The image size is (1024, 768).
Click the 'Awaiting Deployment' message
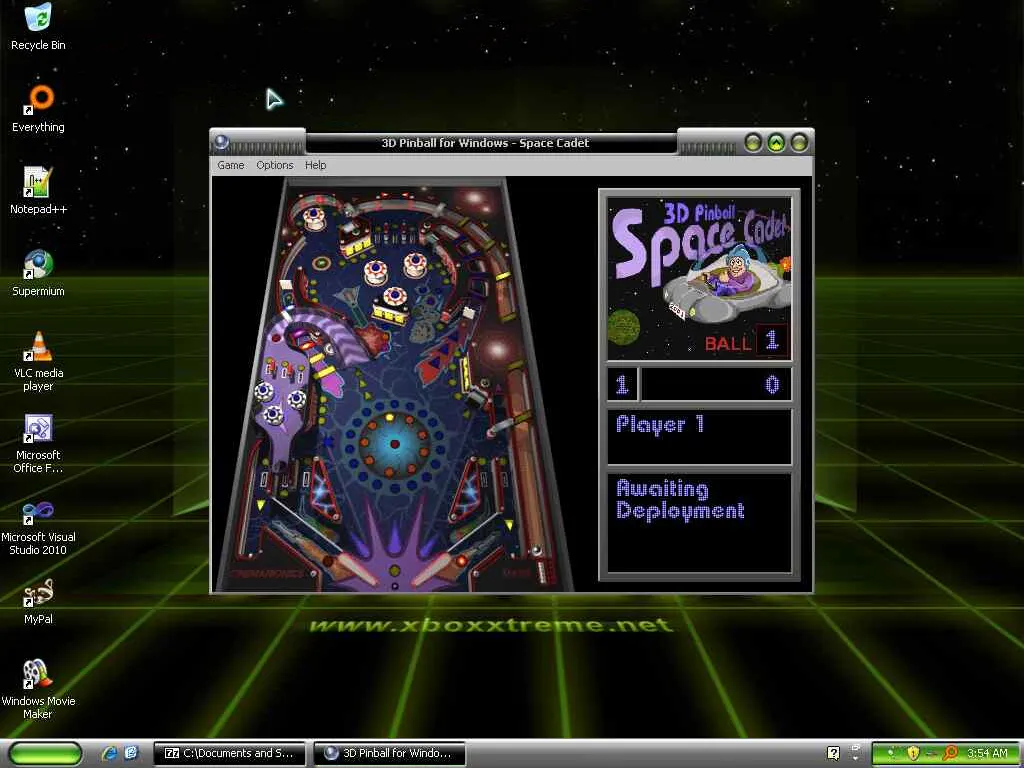680,500
